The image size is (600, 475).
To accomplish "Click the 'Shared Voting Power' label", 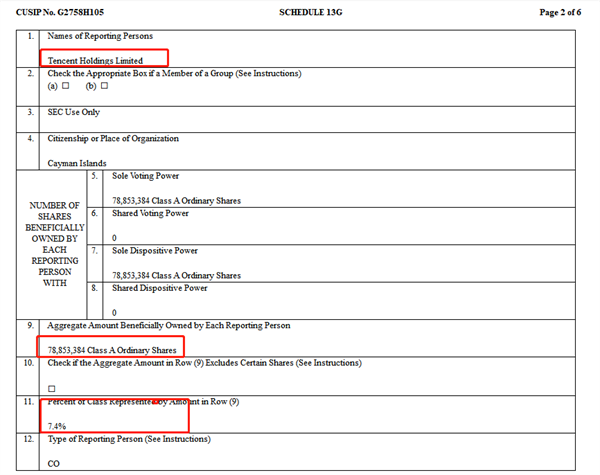I will [x=150, y=213].
